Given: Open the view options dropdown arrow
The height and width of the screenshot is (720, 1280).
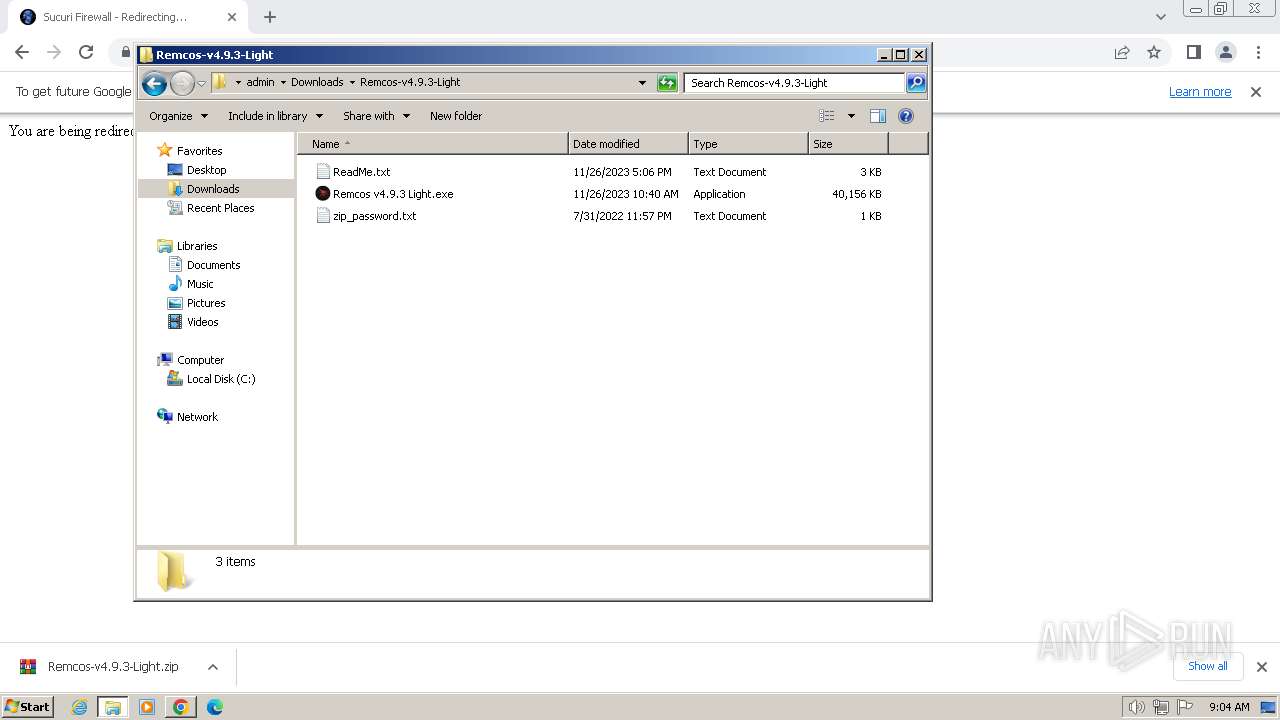Looking at the screenshot, I should pos(851,116).
